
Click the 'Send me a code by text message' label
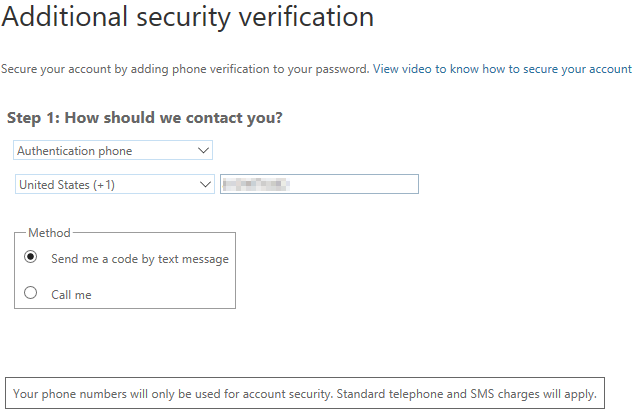pos(140,259)
